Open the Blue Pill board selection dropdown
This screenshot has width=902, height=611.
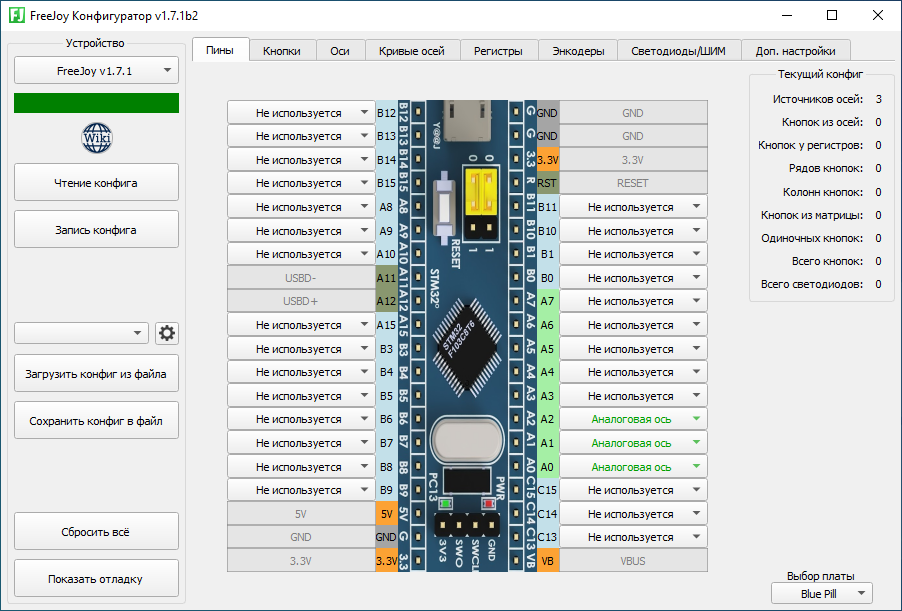pos(822,593)
